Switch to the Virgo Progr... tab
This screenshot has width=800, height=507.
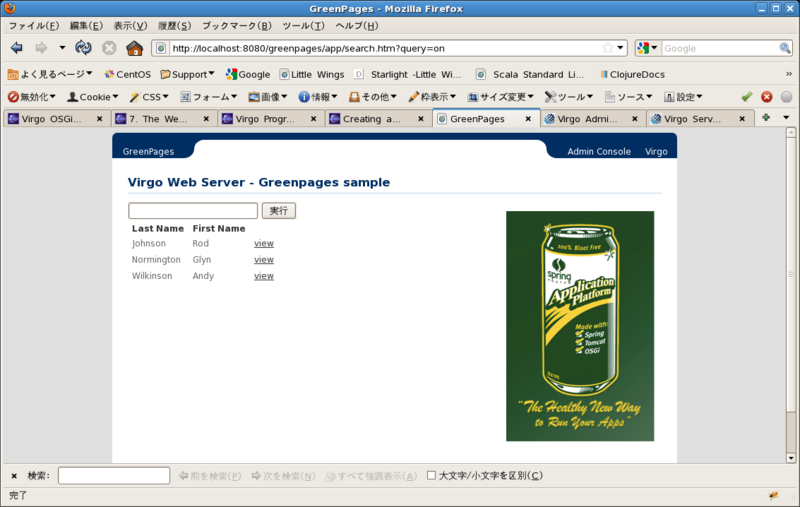tap(270, 119)
